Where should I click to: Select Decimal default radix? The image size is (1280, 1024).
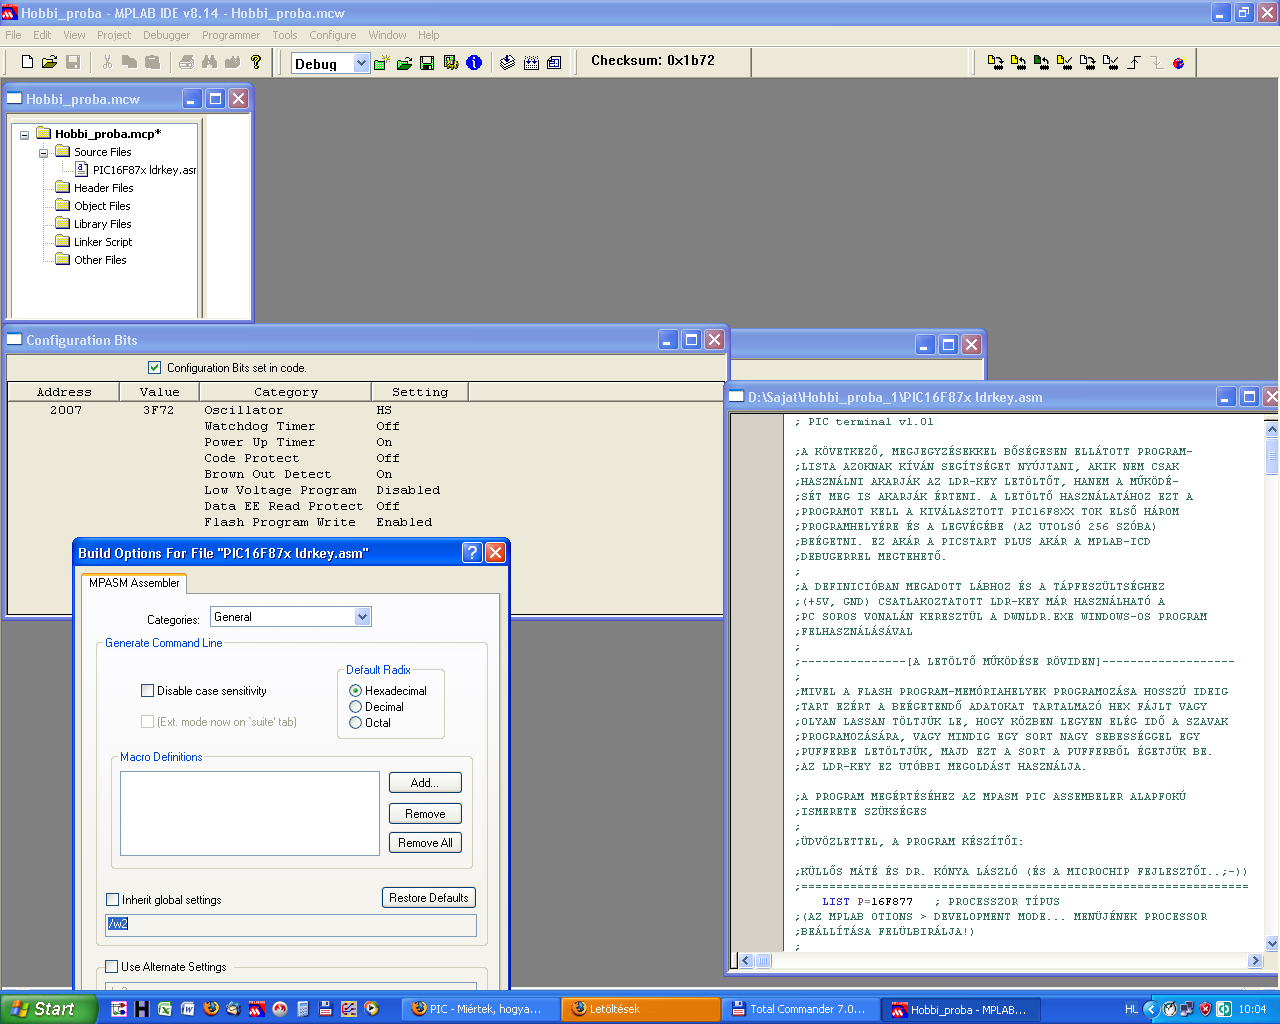point(355,706)
